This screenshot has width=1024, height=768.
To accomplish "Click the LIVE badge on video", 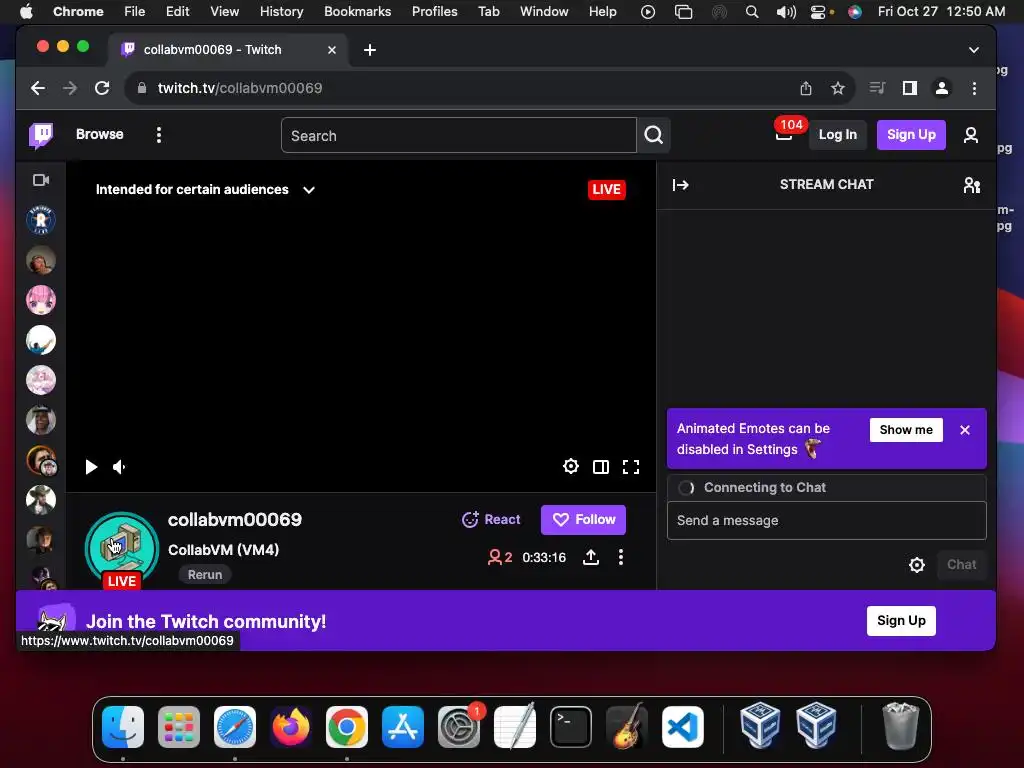I will click(x=606, y=189).
